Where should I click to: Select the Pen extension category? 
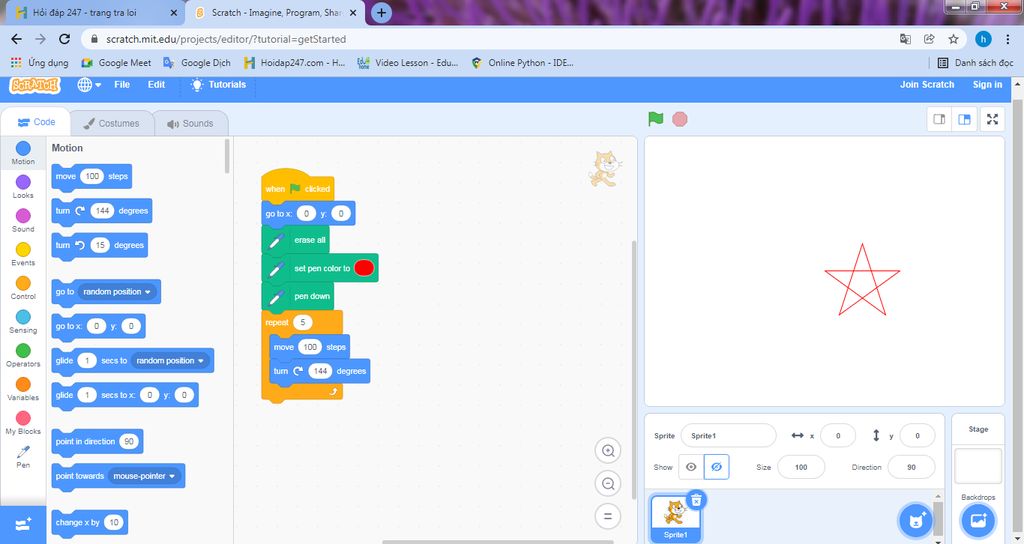(23, 456)
